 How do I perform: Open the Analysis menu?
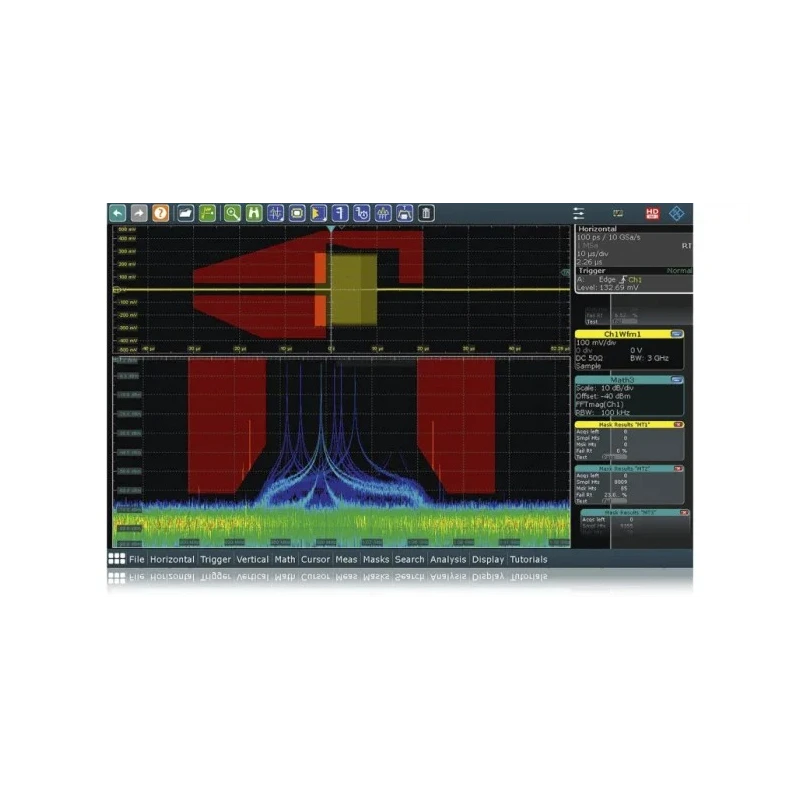[x=448, y=559]
